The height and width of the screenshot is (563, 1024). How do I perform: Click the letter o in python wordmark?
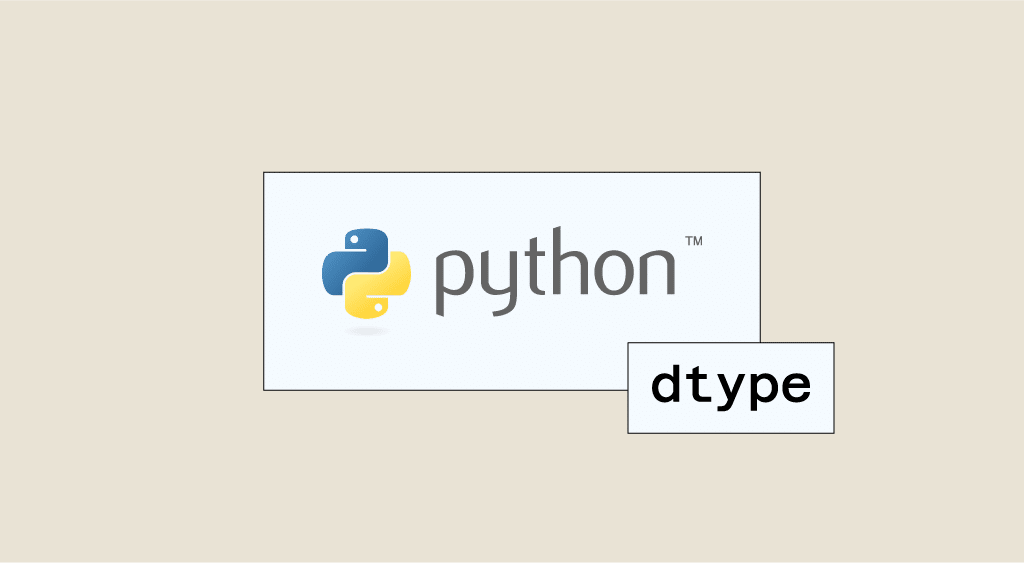pyautogui.click(x=616, y=272)
